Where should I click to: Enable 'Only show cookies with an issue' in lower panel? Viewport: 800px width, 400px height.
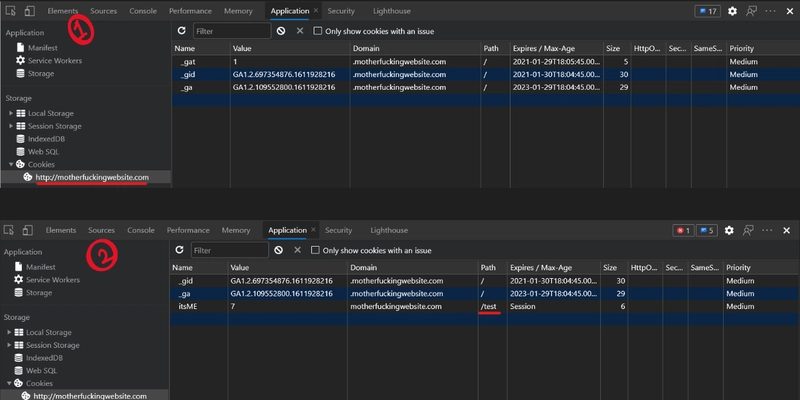[315, 251]
